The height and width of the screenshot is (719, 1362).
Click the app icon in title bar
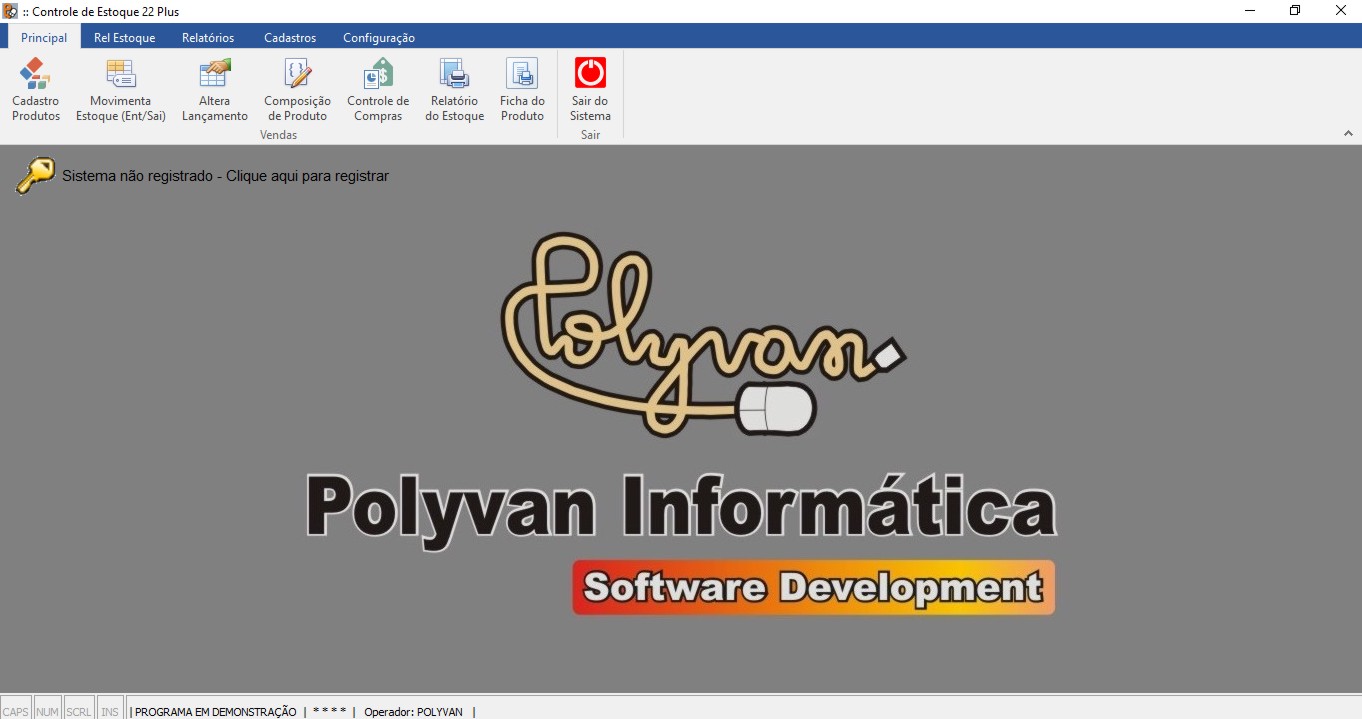(10, 11)
